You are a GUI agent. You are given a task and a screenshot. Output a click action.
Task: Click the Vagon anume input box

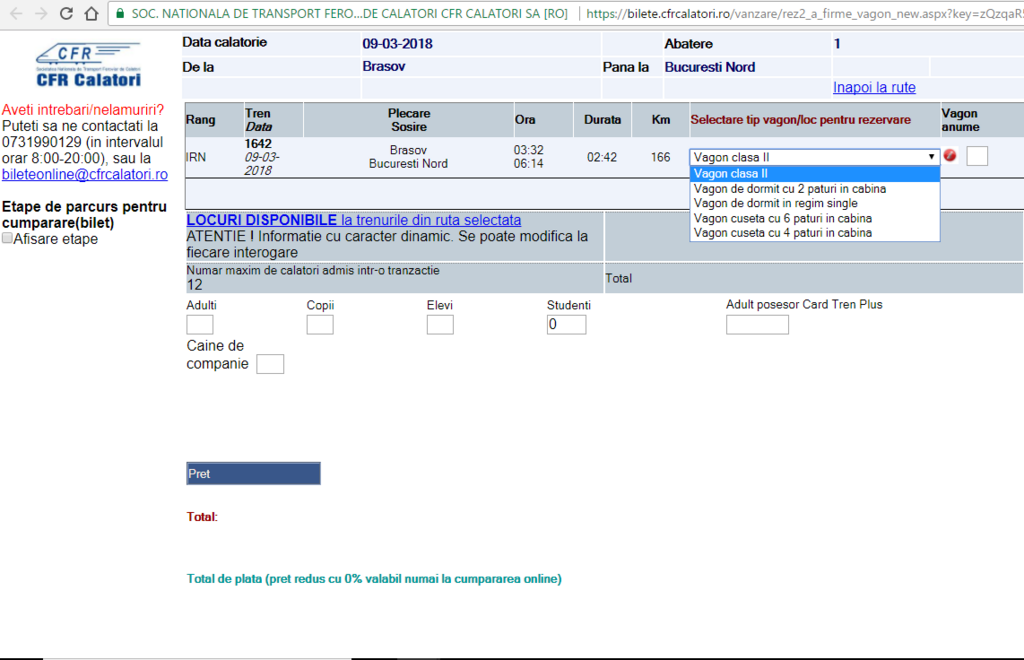pyautogui.click(x=977, y=156)
